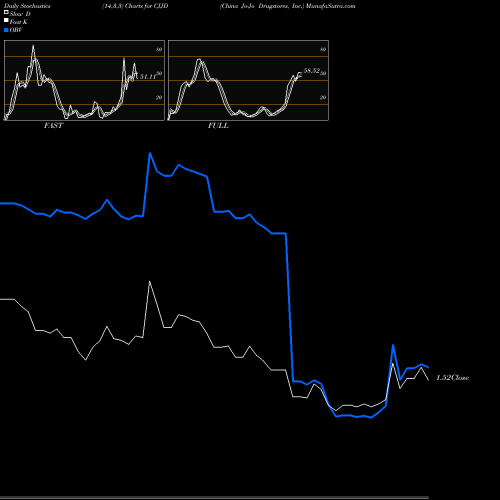
Task: Click the 20 axis label in FULL chart
Action: click(323, 97)
